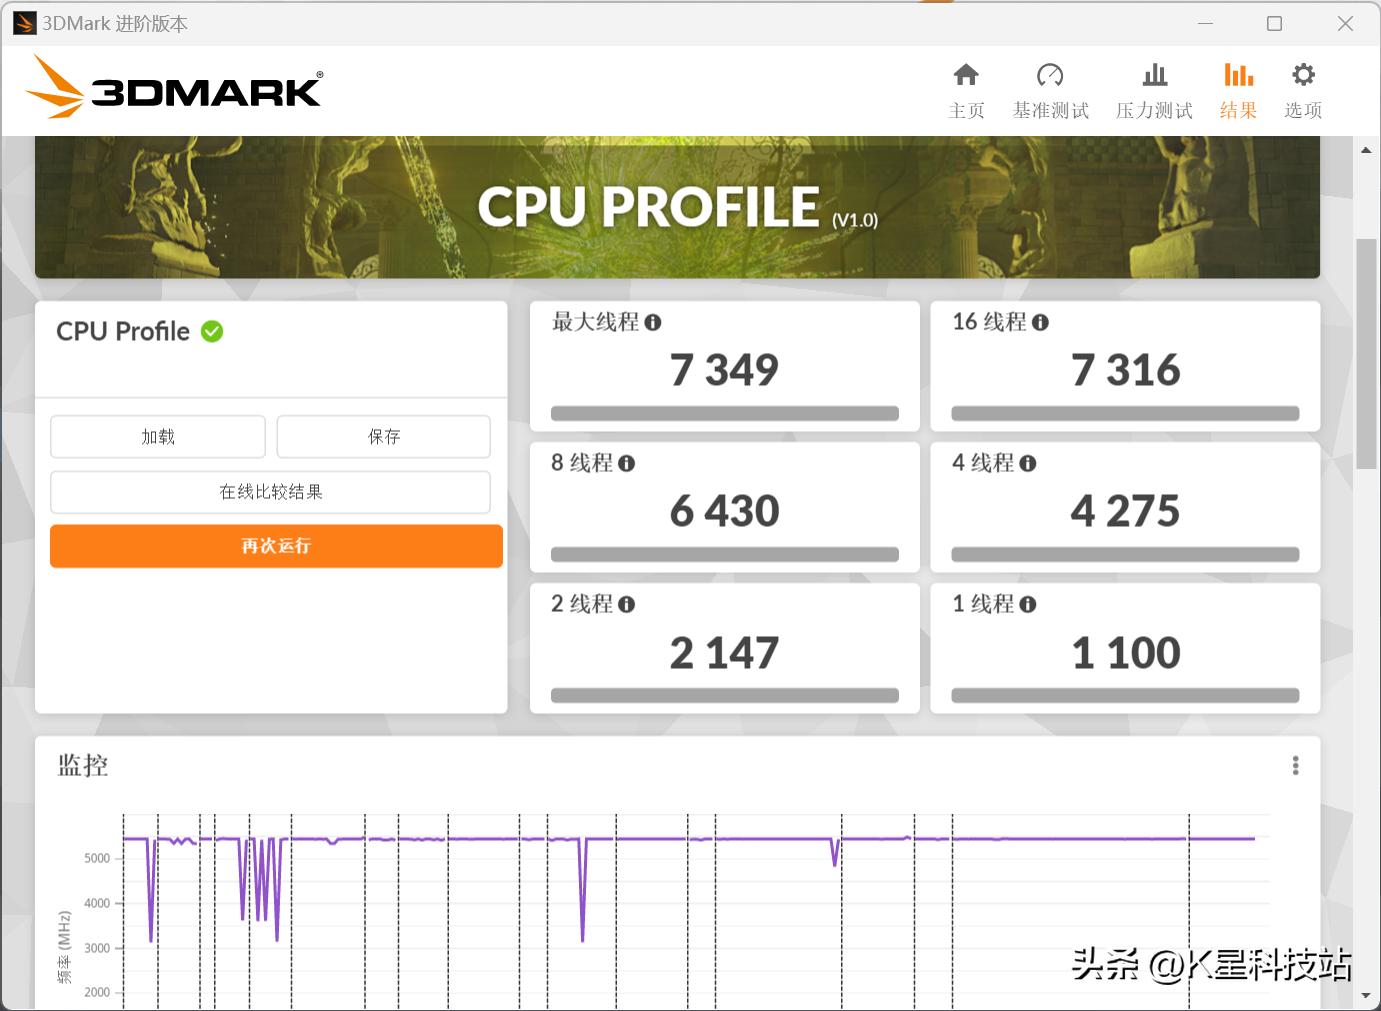Click the score bar under 7 349

(x=724, y=412)
